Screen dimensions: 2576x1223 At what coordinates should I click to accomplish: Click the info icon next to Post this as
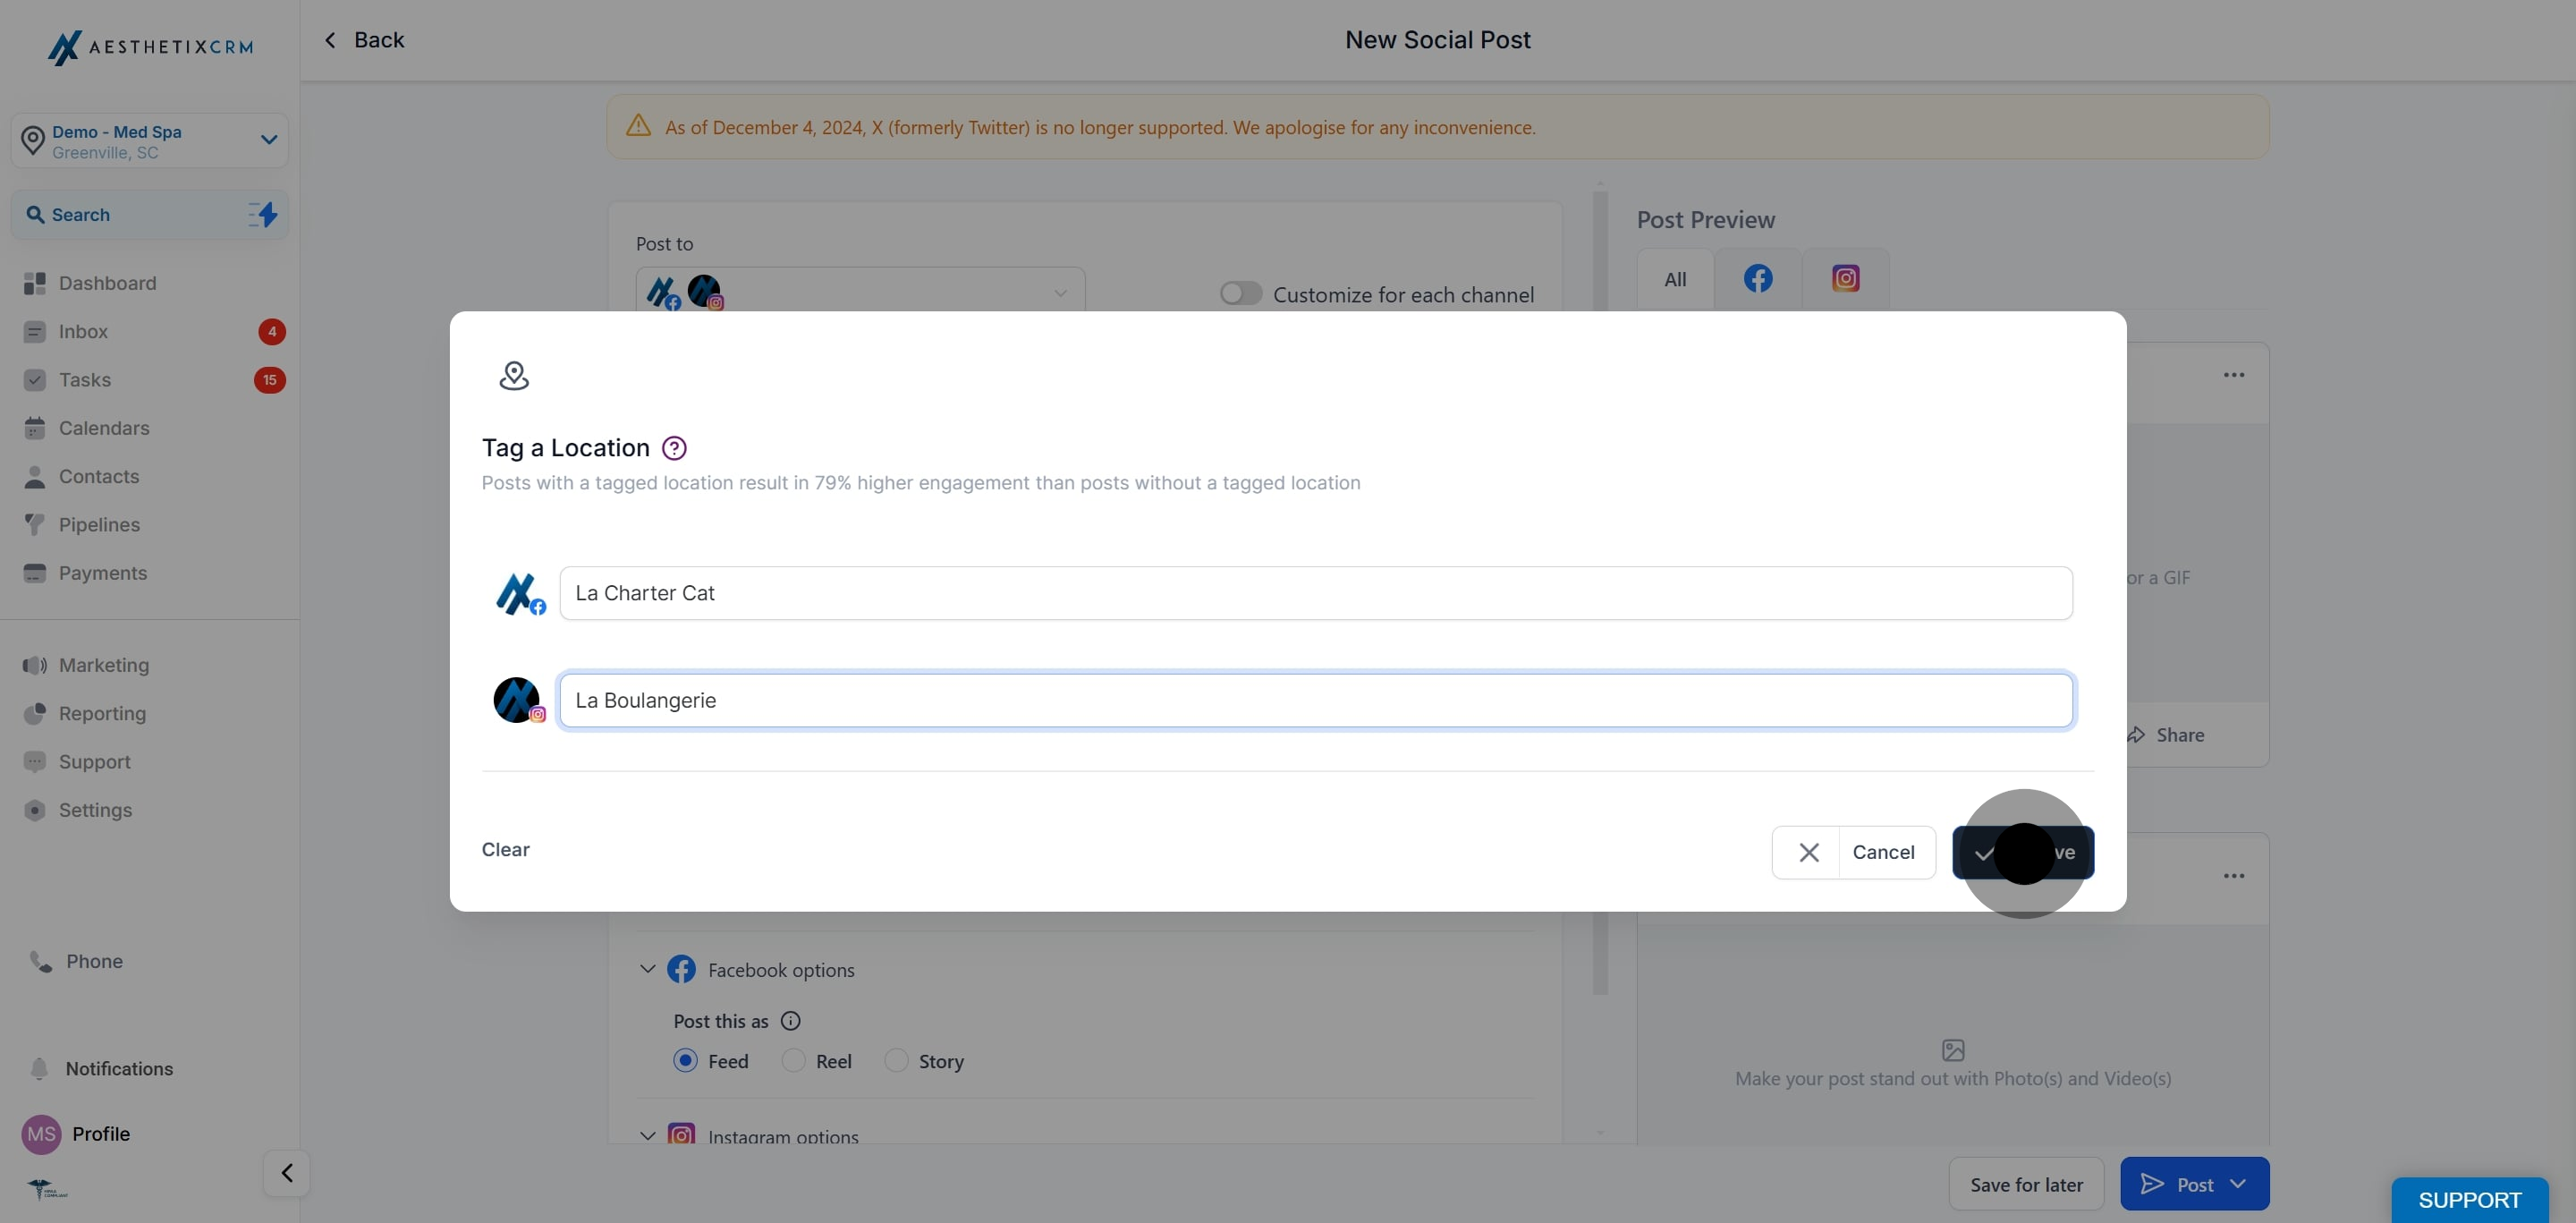(x=790, y=1020)
